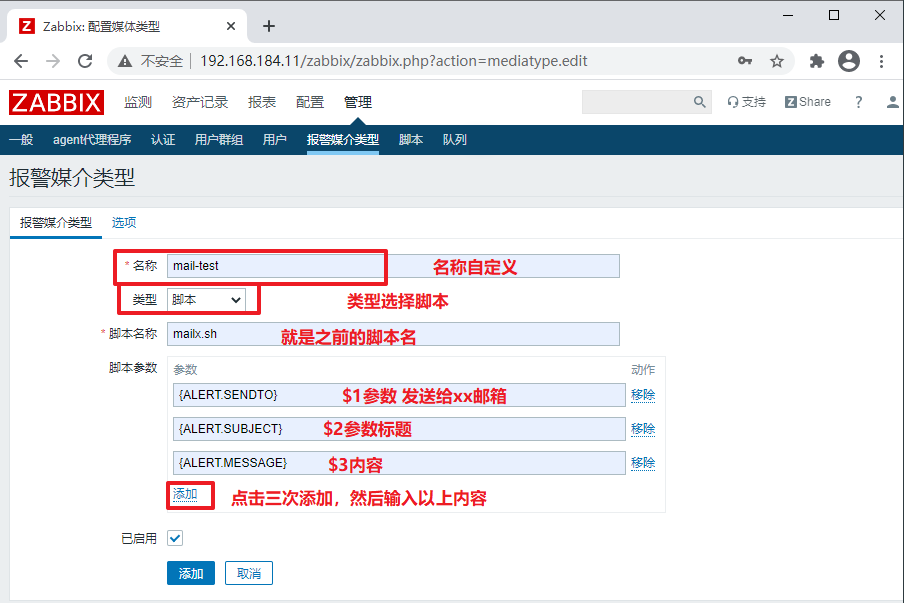Click the Zabbix search magnifier icon
The height and width of the screenshot is (603, 904).
pyautogui.click(x=699, y=102)
